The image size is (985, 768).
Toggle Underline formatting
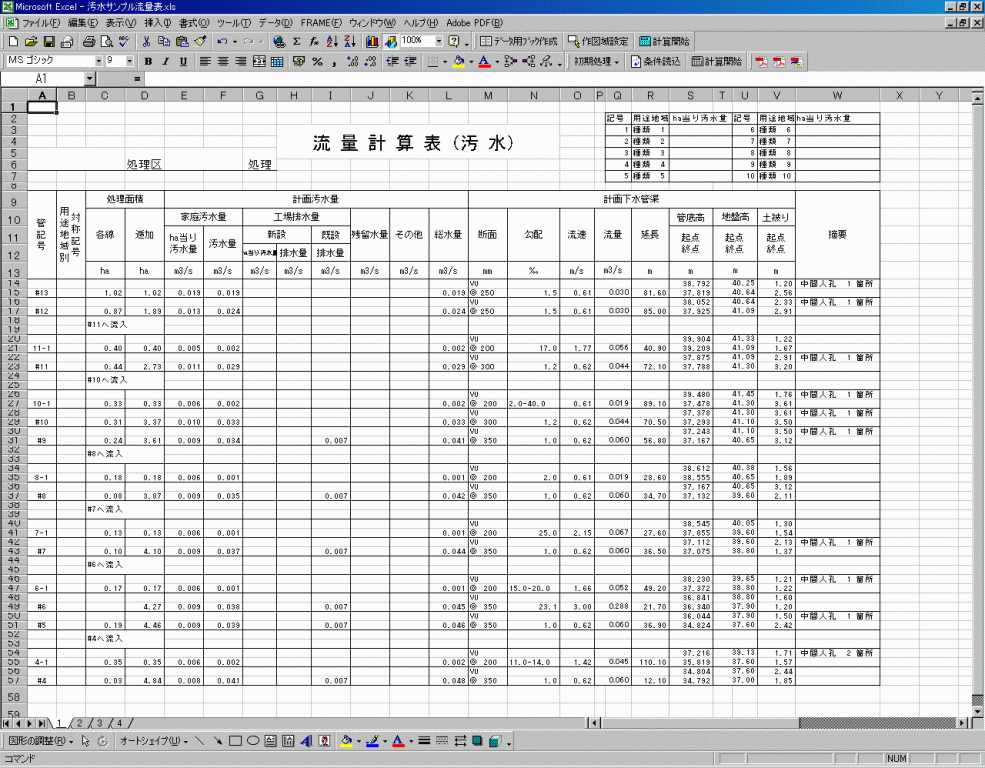pos(183,62)
